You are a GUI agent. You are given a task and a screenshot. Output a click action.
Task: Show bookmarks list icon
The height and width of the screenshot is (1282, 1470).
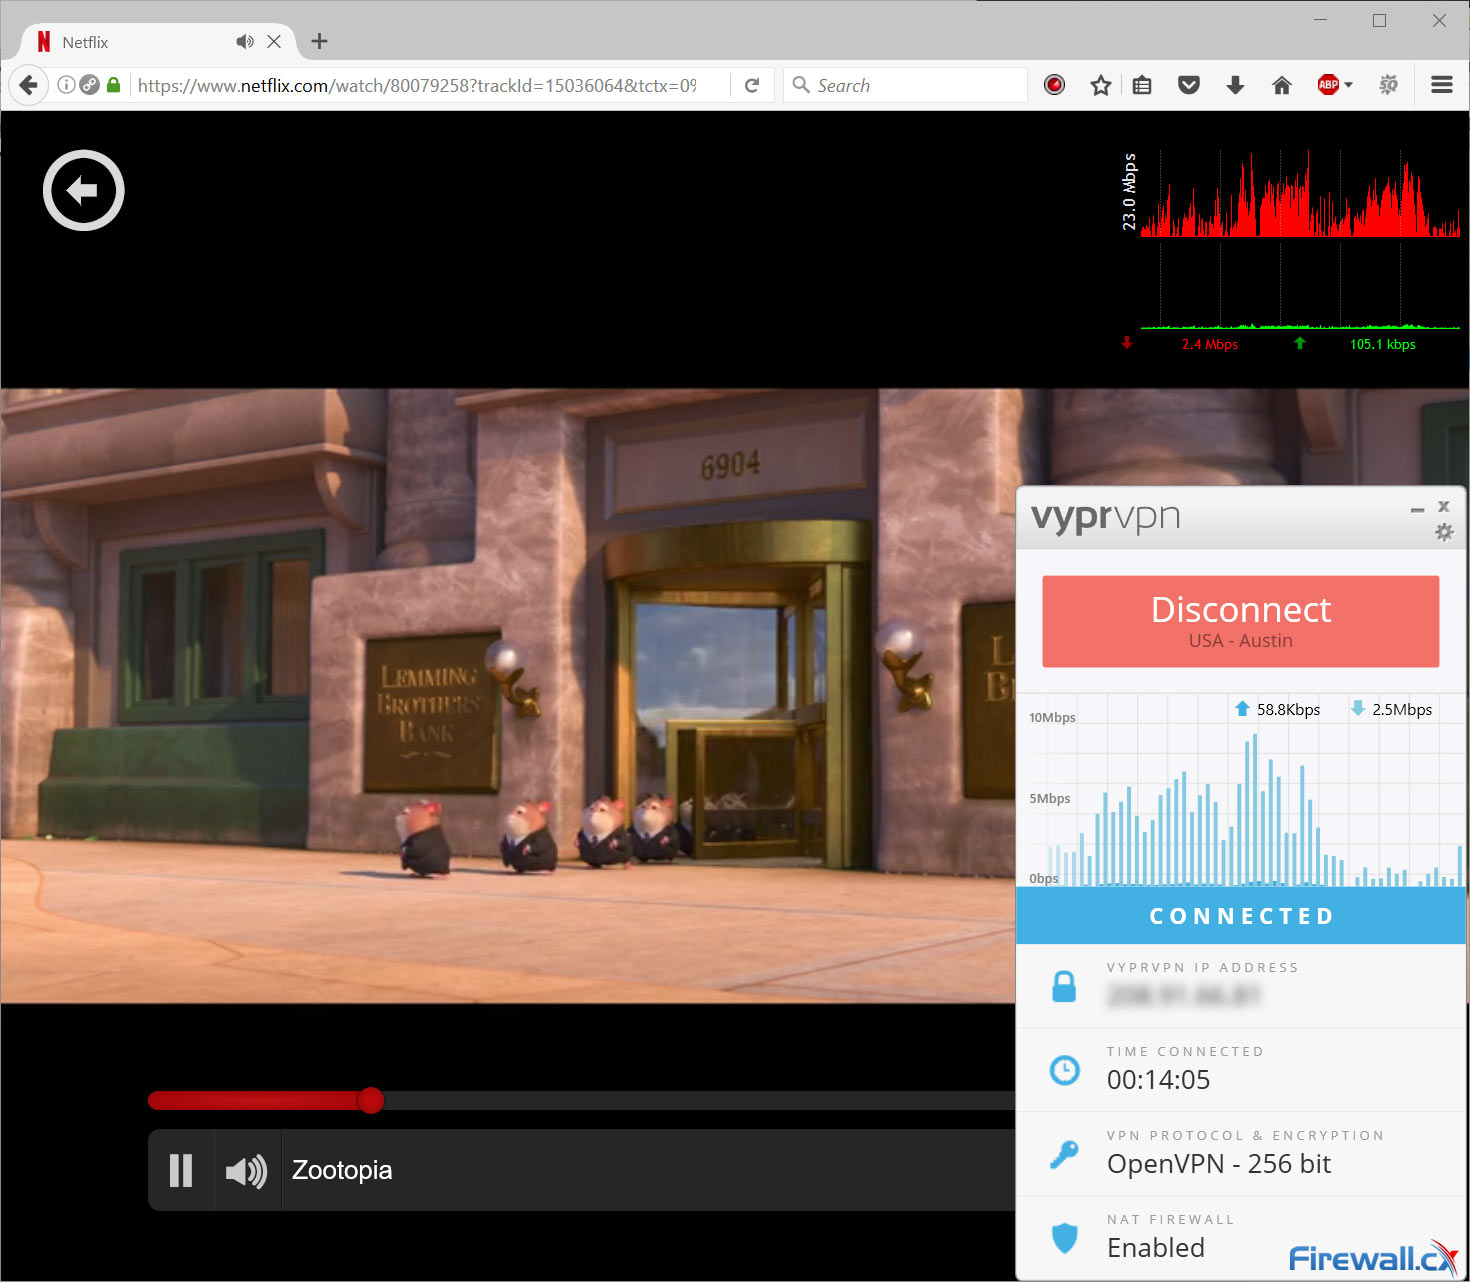1142,85
